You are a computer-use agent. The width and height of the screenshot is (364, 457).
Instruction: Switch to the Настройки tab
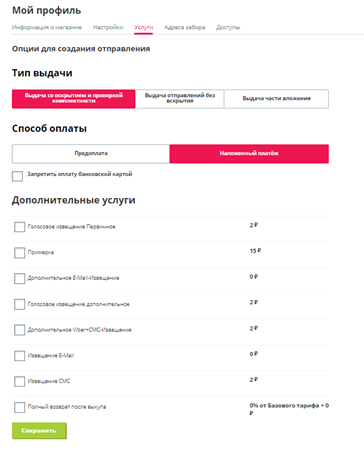pyautogui.click(x=108, y=27)
